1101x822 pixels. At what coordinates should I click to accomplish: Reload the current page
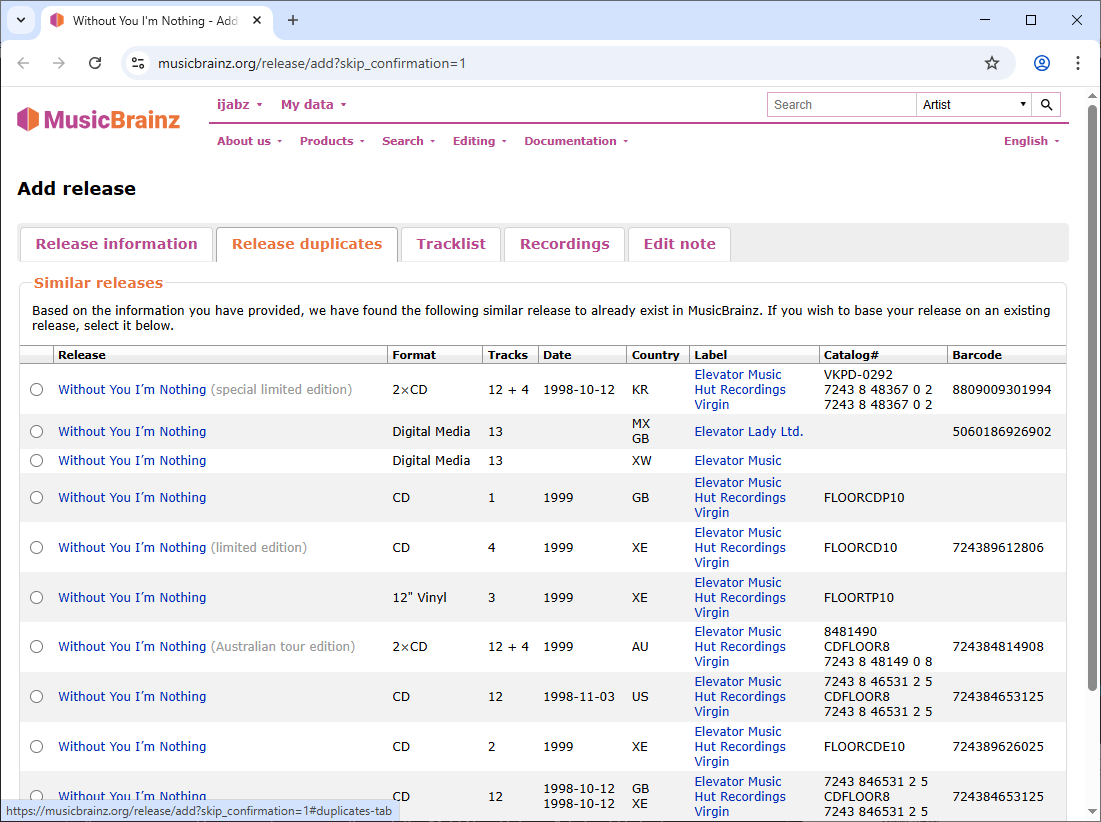(95, 63)
